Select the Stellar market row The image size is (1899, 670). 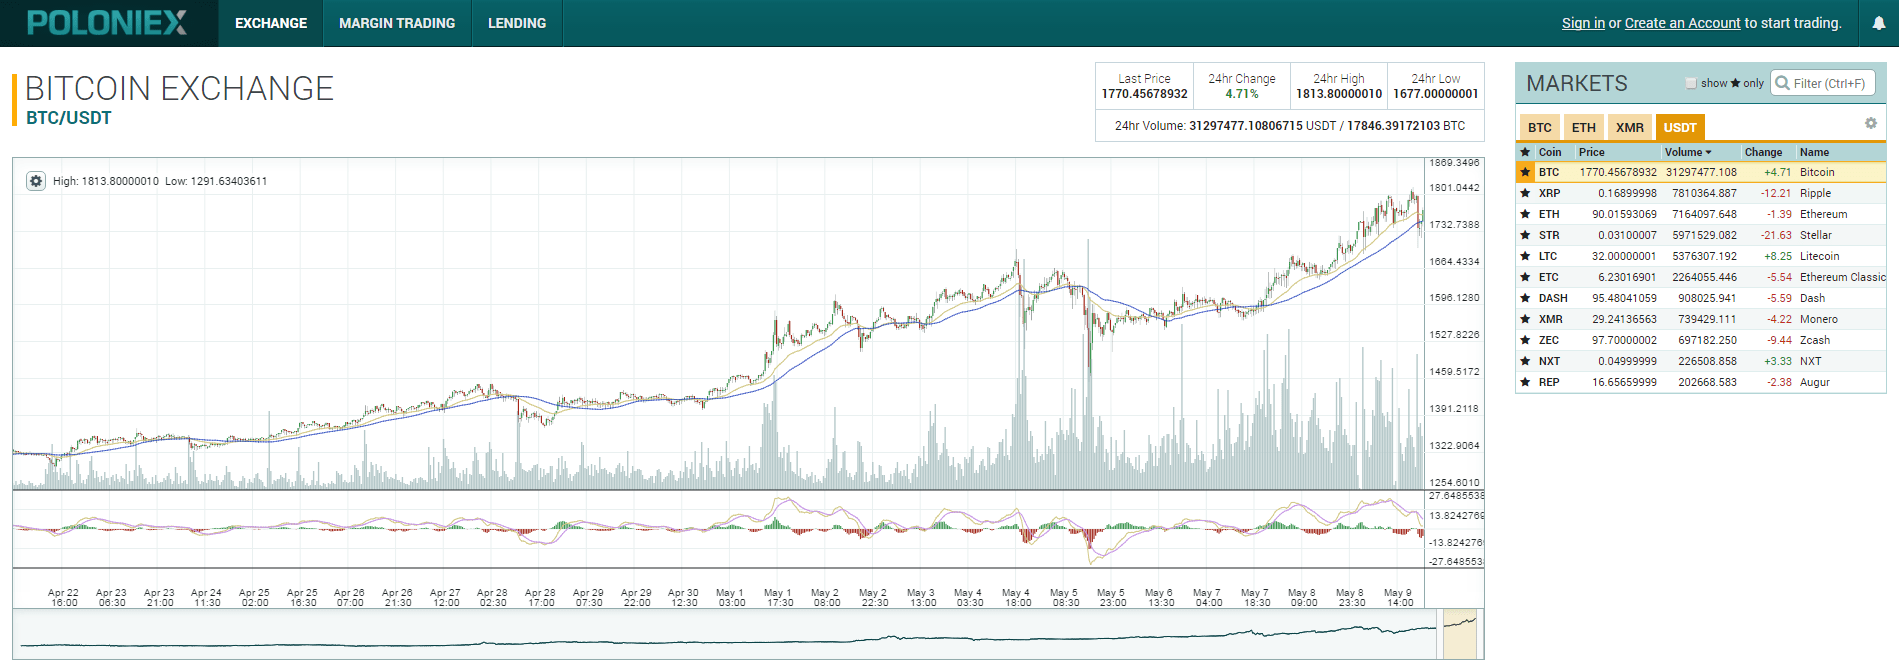[1701, 235]
